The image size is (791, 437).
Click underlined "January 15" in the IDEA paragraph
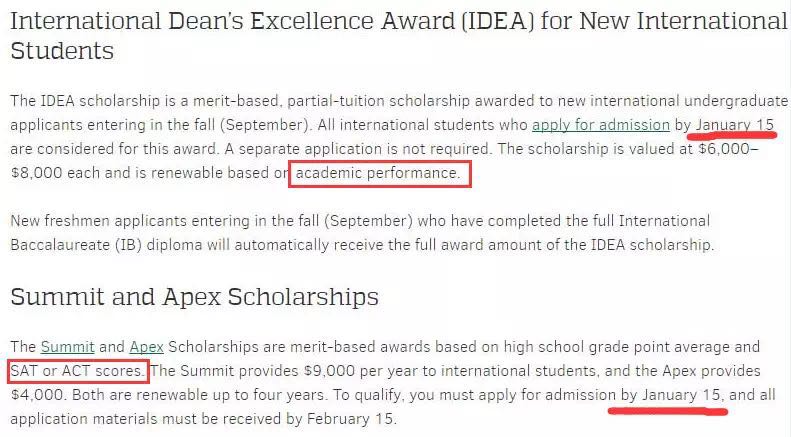(736, 125)
